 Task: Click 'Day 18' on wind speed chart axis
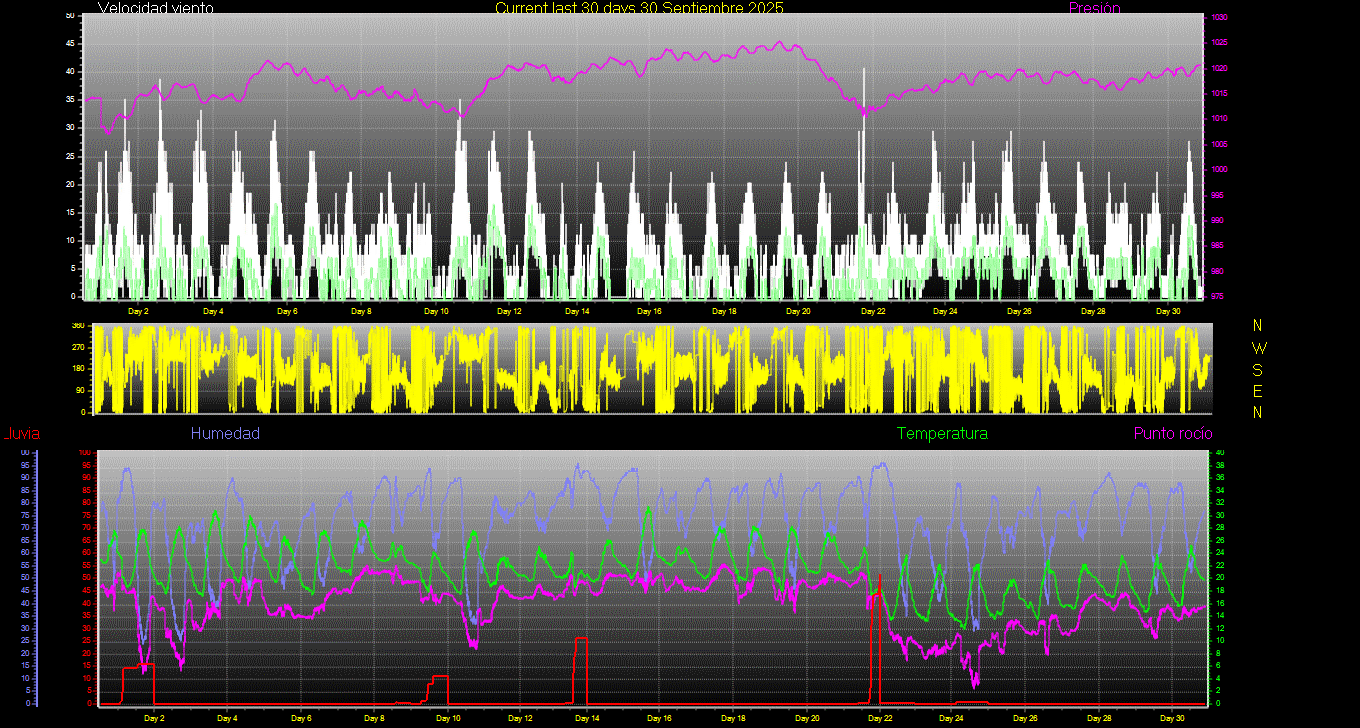pos(724,311)
